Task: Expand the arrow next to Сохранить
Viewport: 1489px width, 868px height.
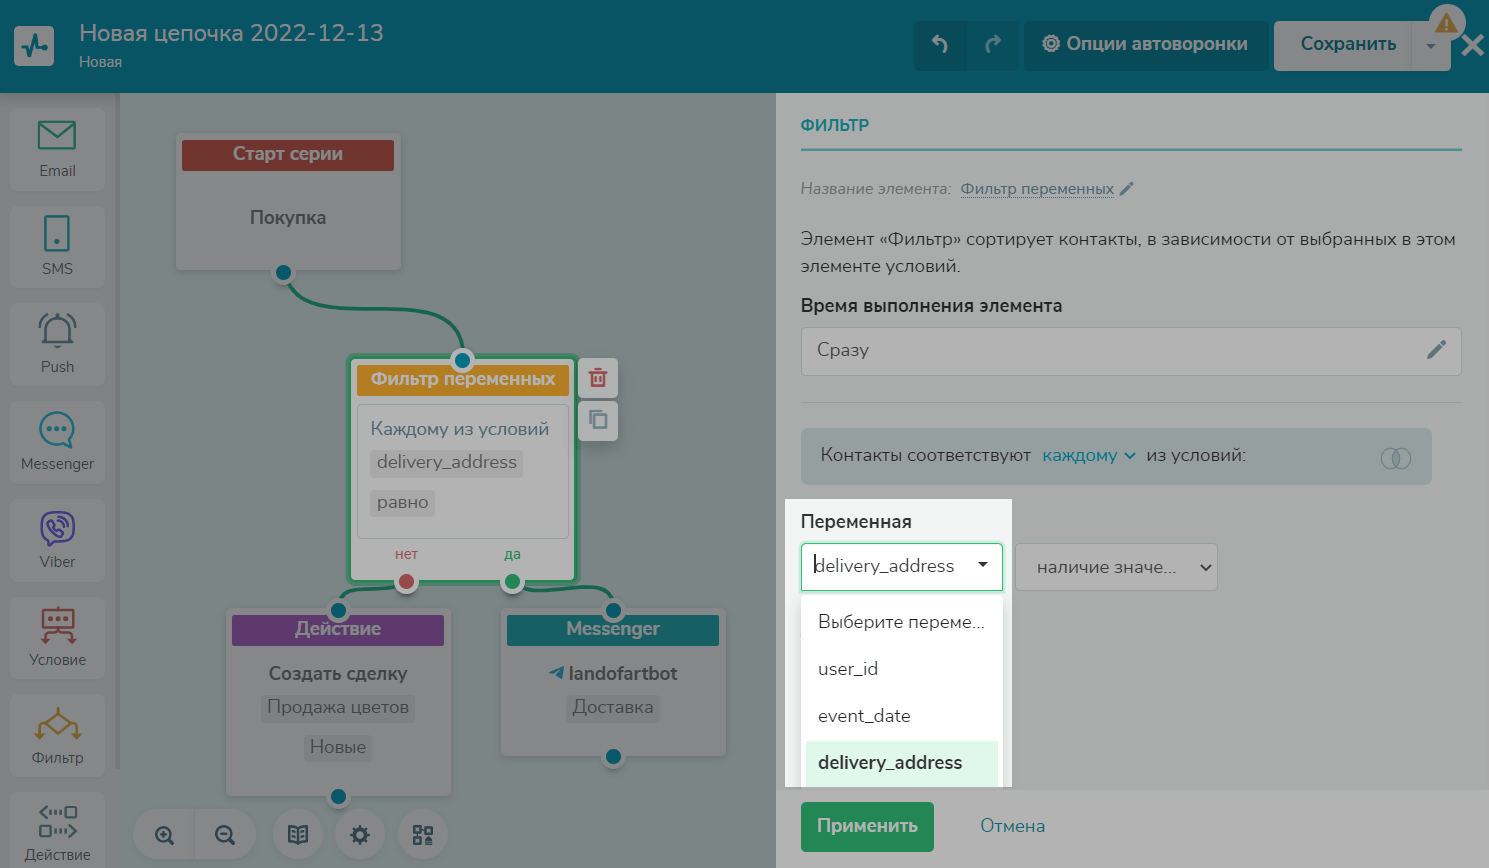Action: pyautogui.click(x=1431, y=46)
